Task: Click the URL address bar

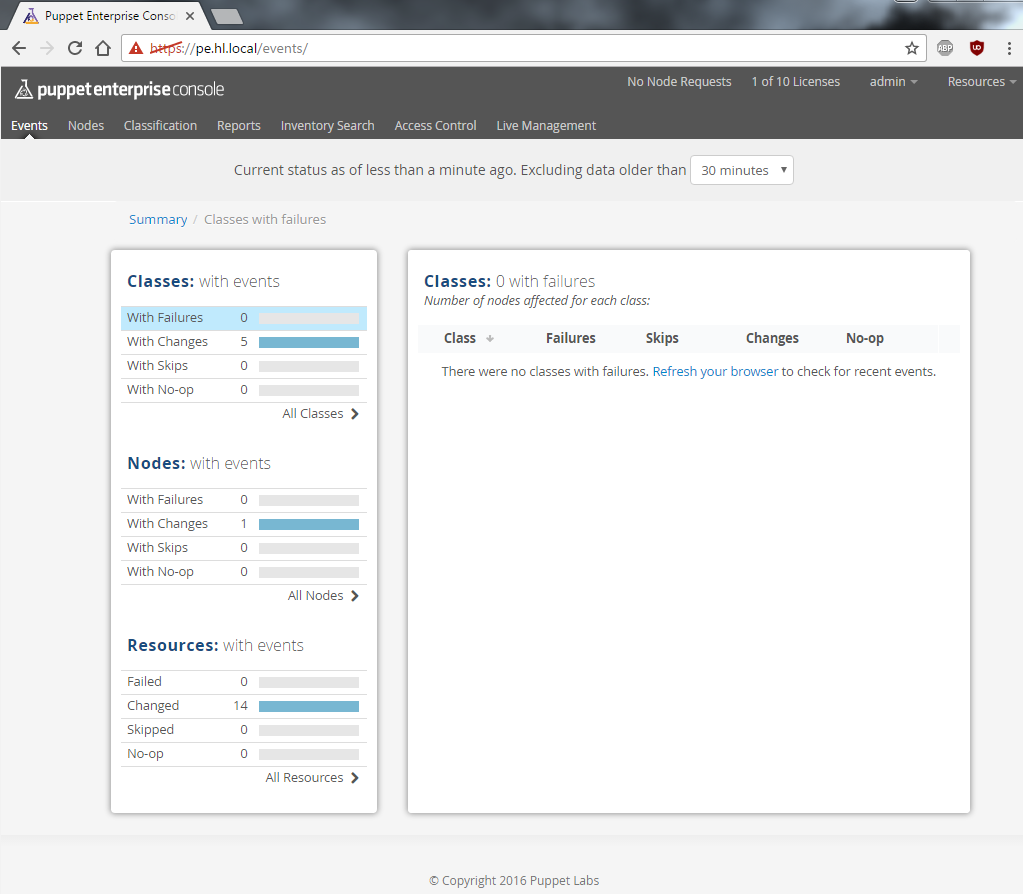Action: pos(524,48)
